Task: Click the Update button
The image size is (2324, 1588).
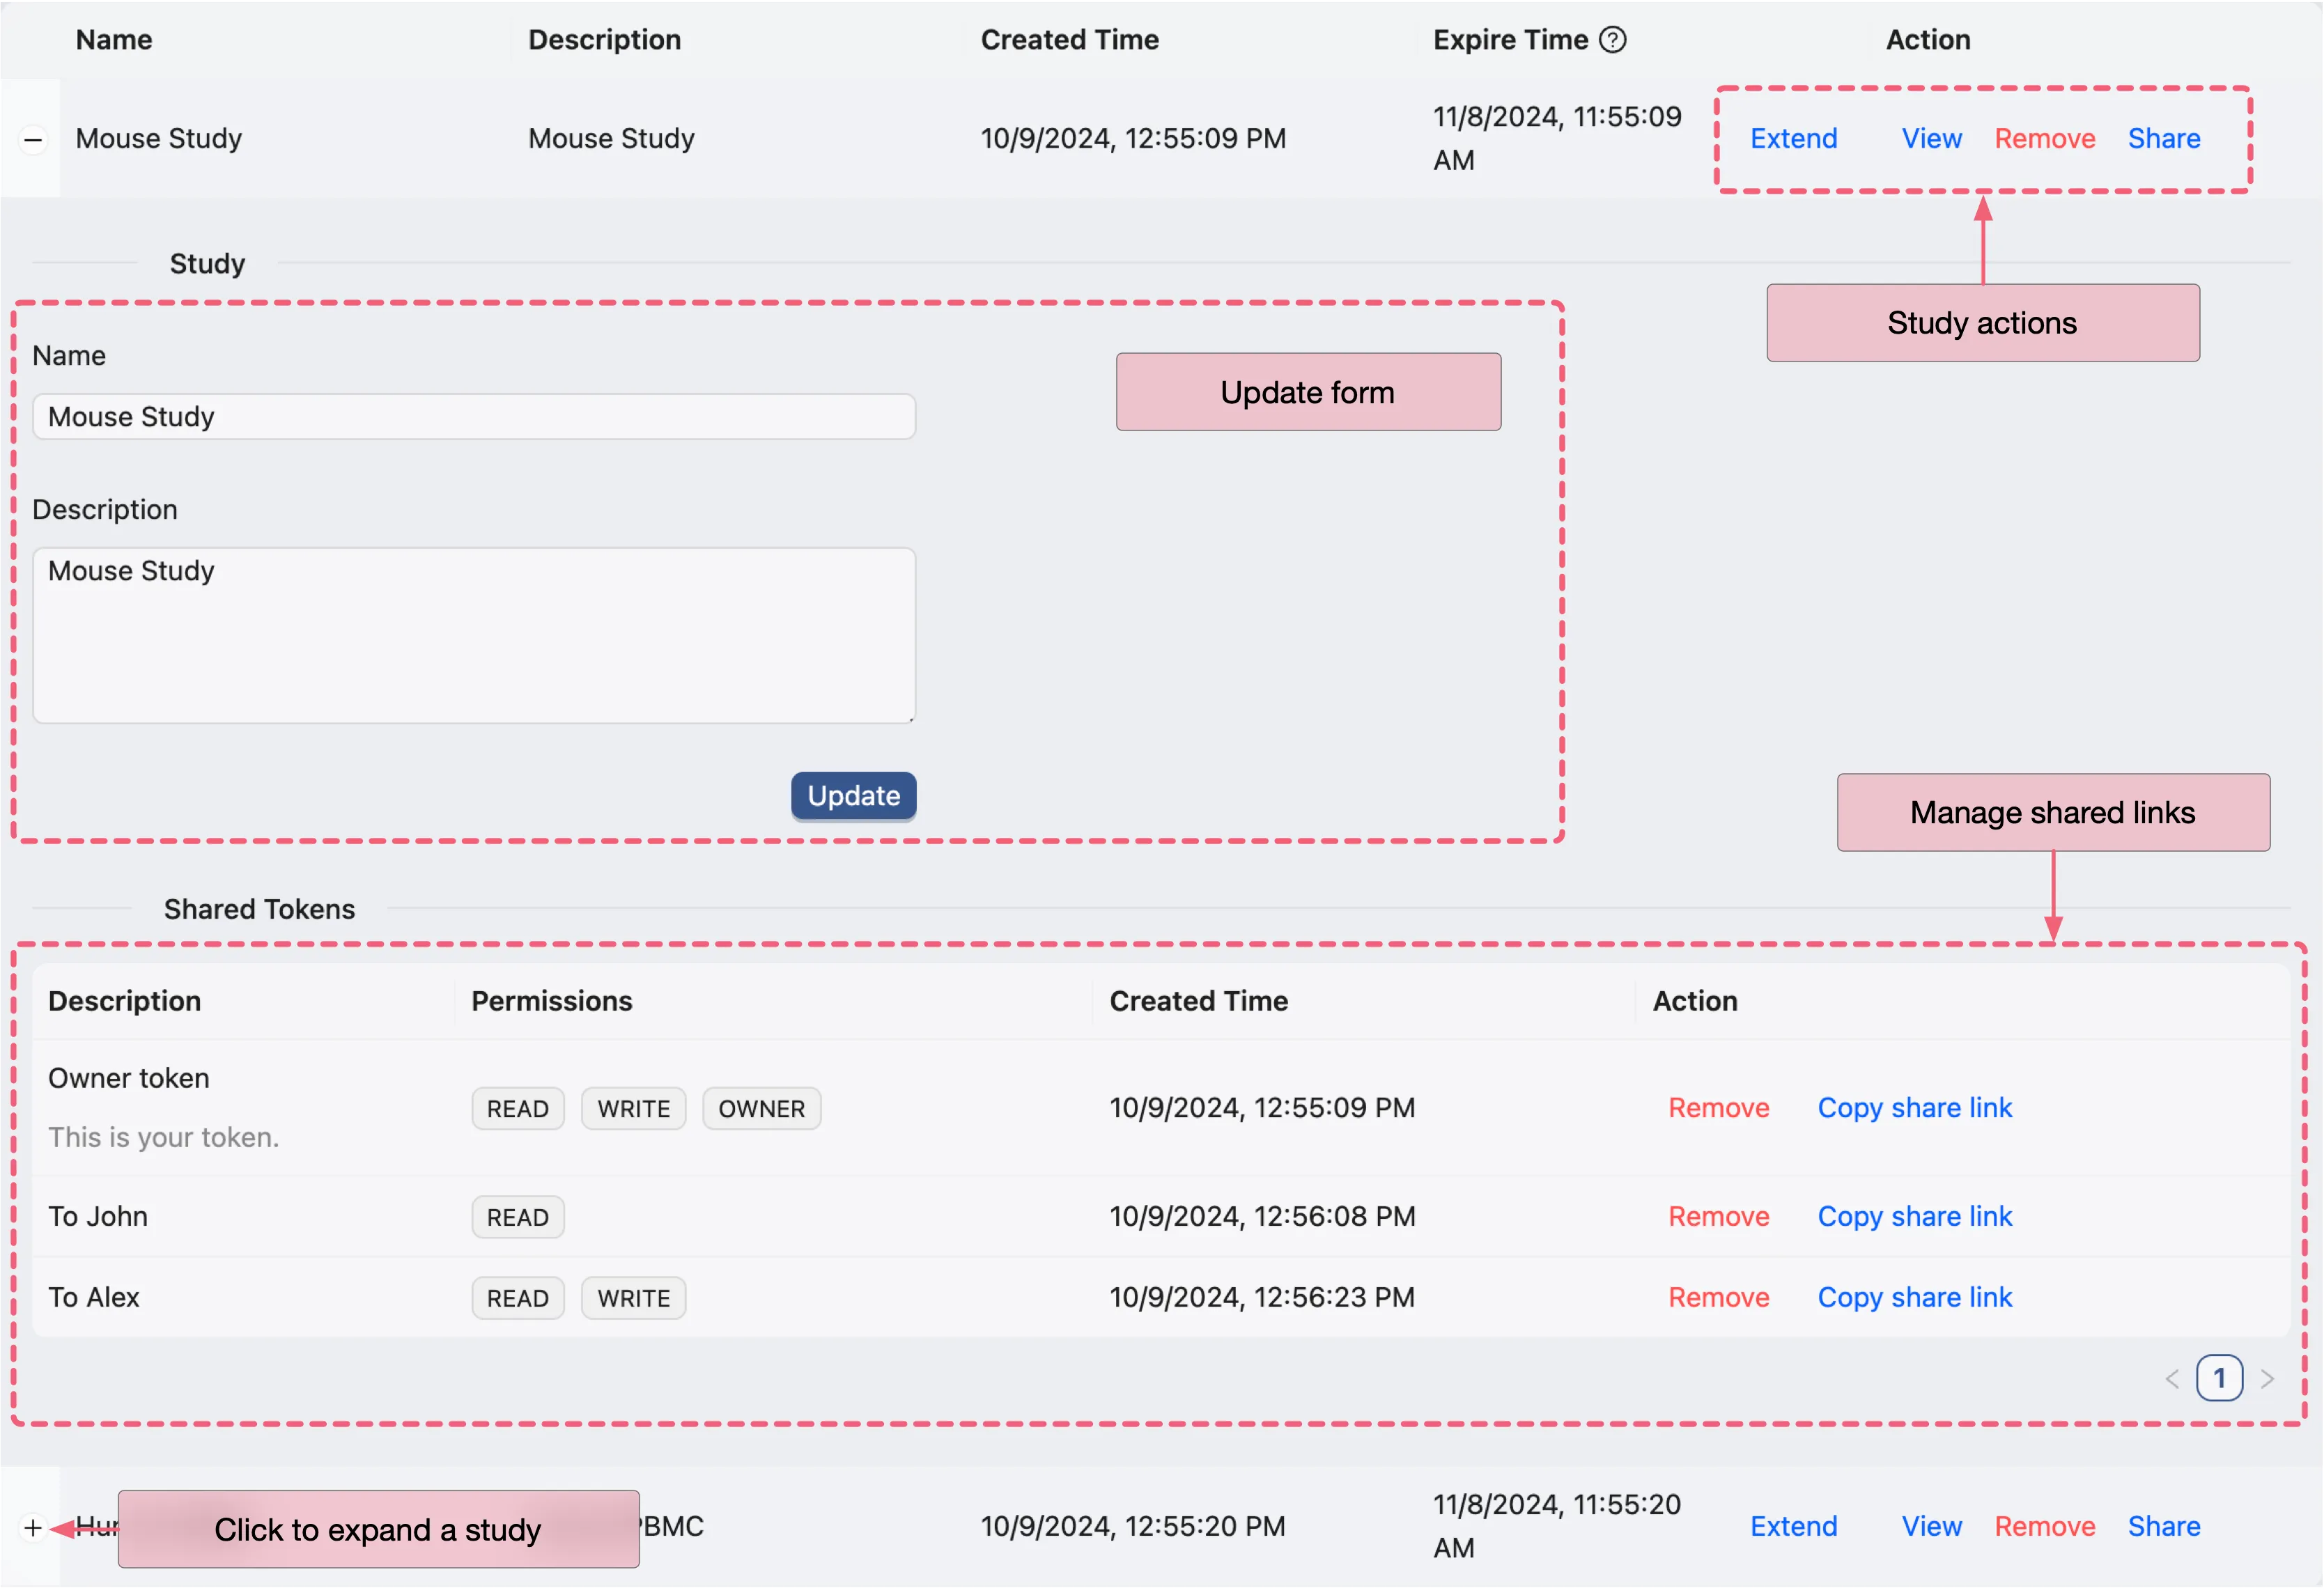Action: coord(853,796)
